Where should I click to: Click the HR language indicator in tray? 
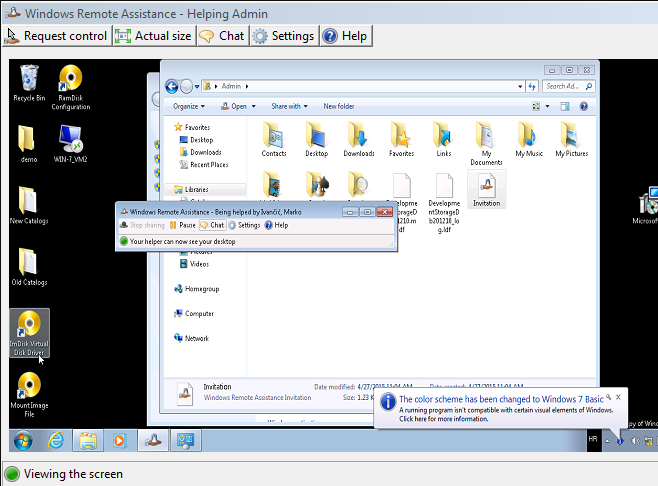(x=593, y=439)
